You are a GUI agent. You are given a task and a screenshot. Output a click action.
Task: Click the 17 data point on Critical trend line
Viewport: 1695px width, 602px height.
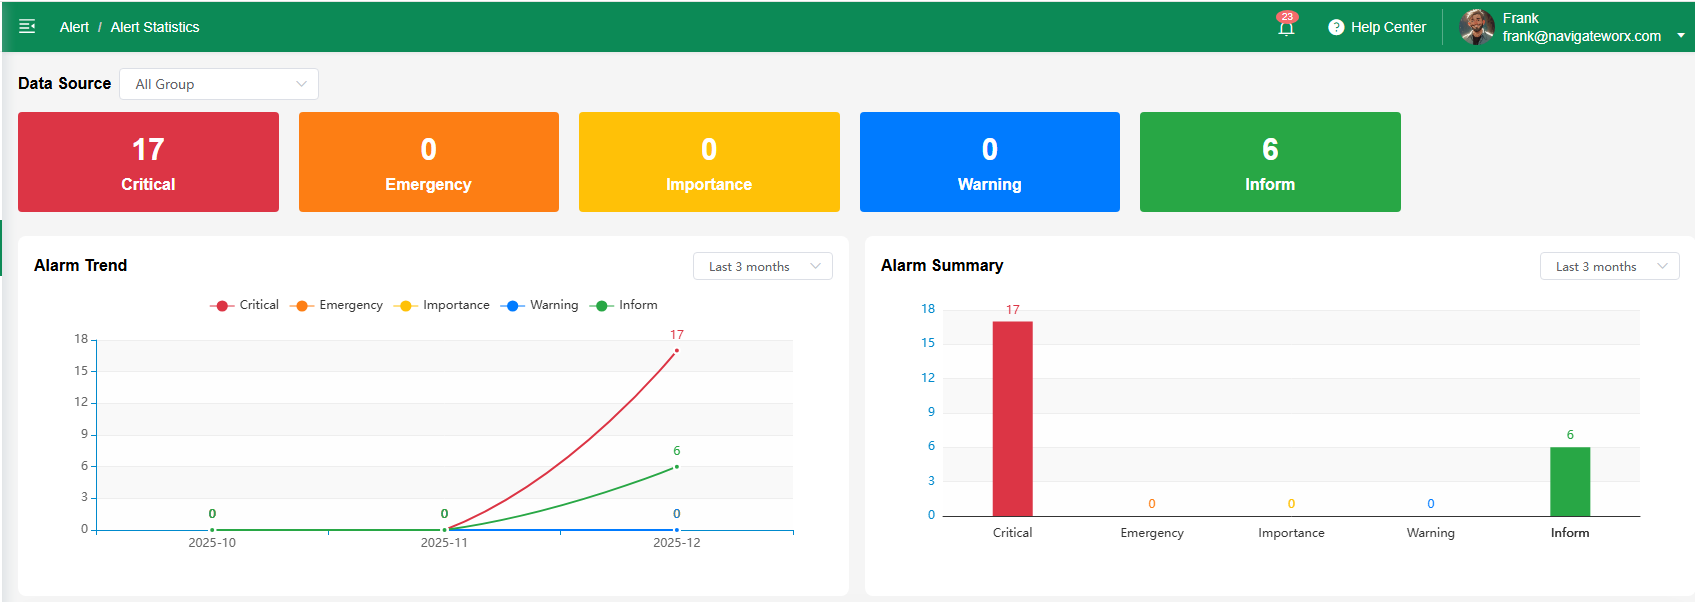(x=676, y=350)
